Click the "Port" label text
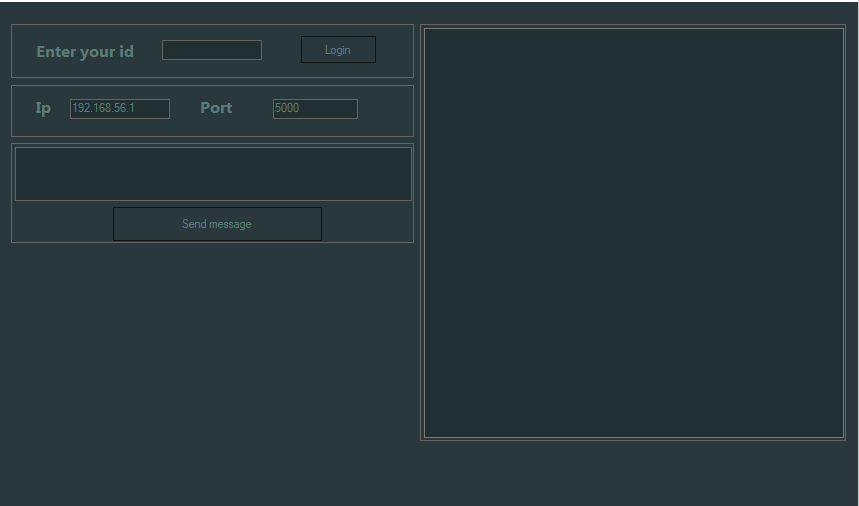The image size is (859, 506). 216,108
